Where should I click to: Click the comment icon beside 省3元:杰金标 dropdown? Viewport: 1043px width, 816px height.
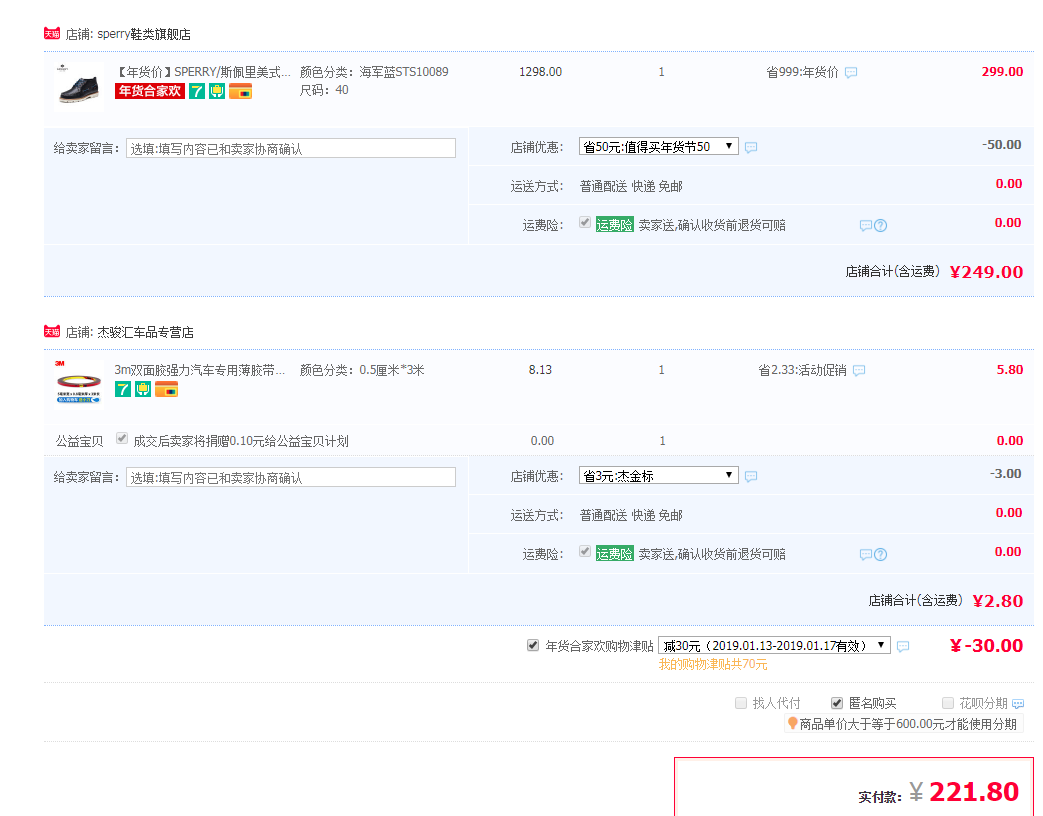[x=751, y=477]
